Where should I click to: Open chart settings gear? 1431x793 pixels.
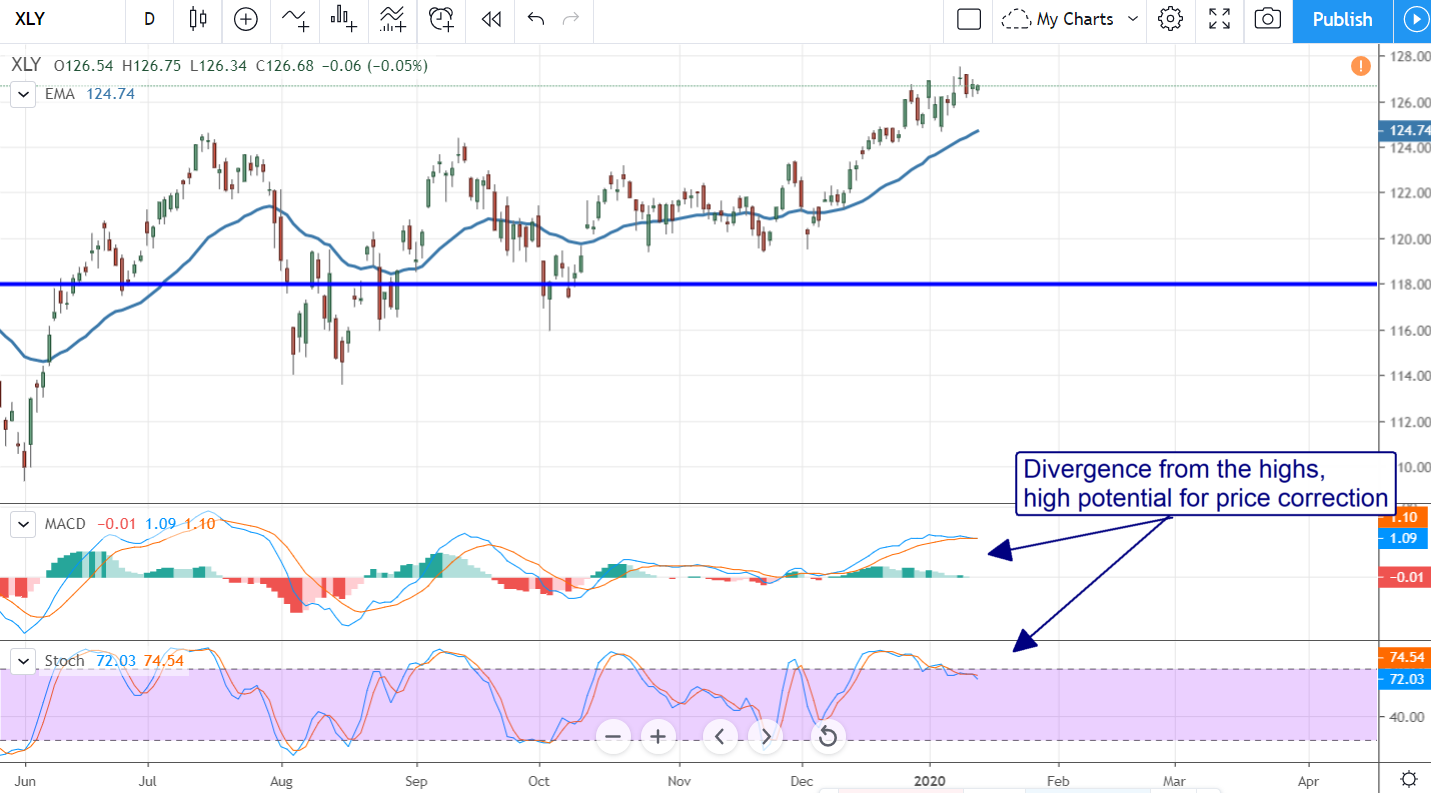point(1171,19)
